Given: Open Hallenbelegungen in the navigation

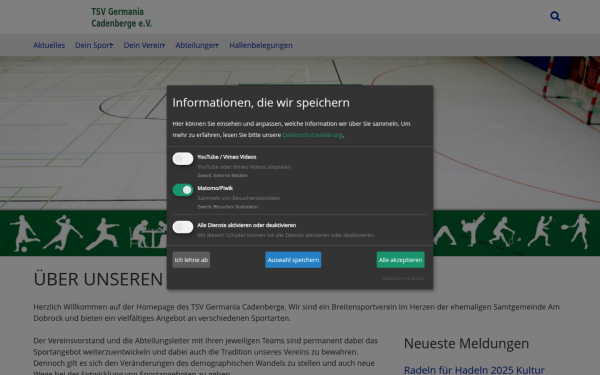Looking at the screenshot, I should [261, 45].
